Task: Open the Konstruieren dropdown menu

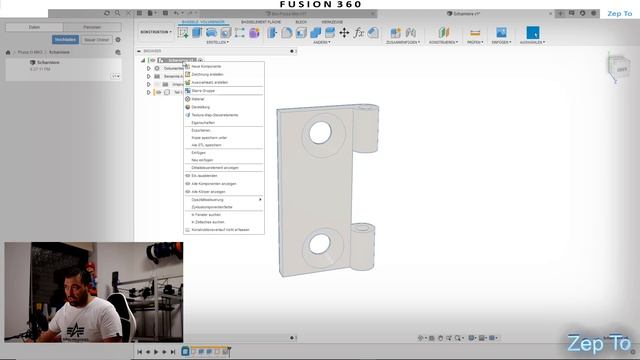Action: click(x=443, y=42)
